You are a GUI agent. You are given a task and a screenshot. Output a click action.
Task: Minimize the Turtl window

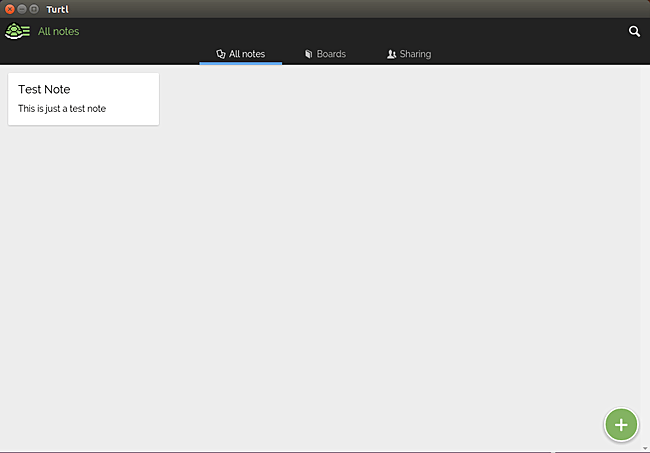[x=22, y=9]
